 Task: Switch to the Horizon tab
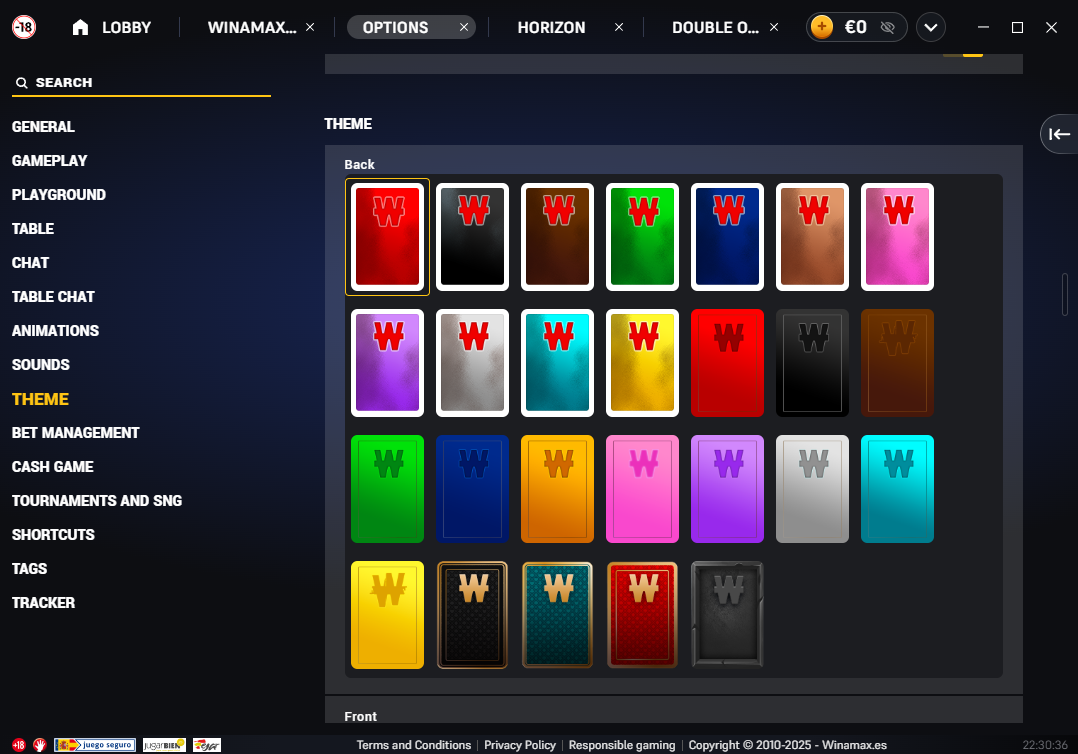point(551,27)
